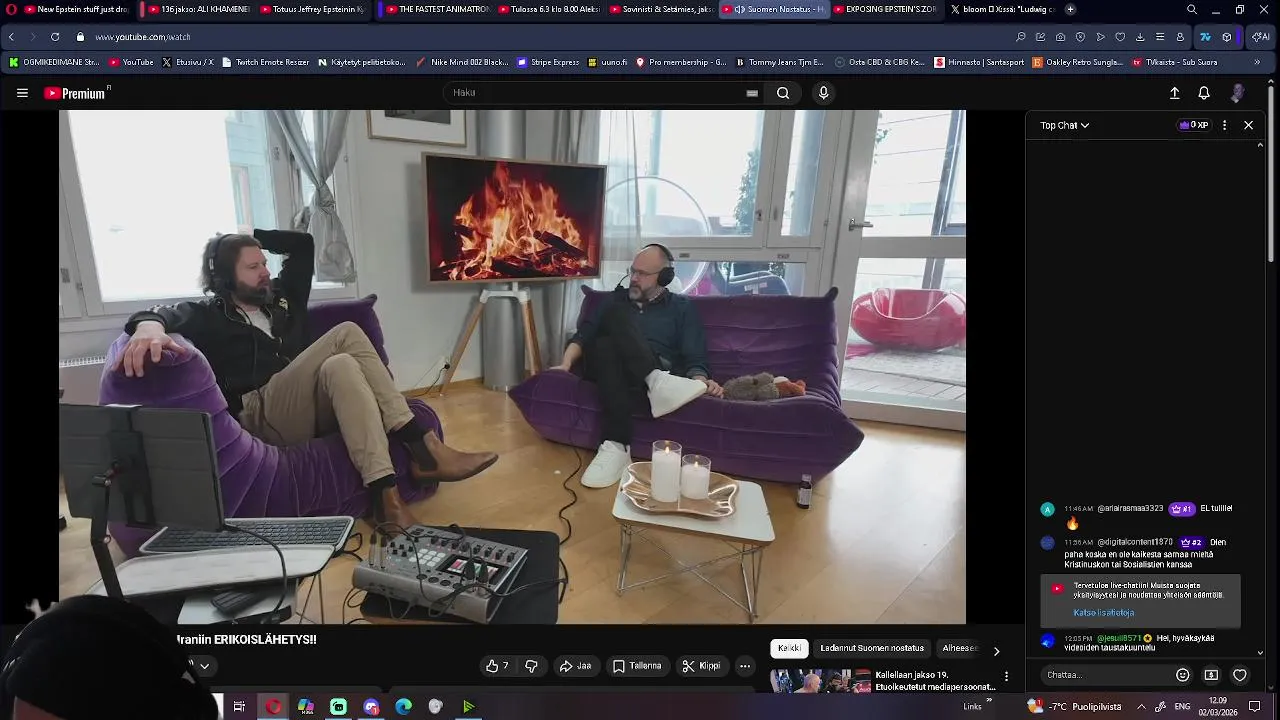Open the on-screen keyboard icon in search box
The width and height of the screenshot is (1280, 720).
[x=752, y=93]
